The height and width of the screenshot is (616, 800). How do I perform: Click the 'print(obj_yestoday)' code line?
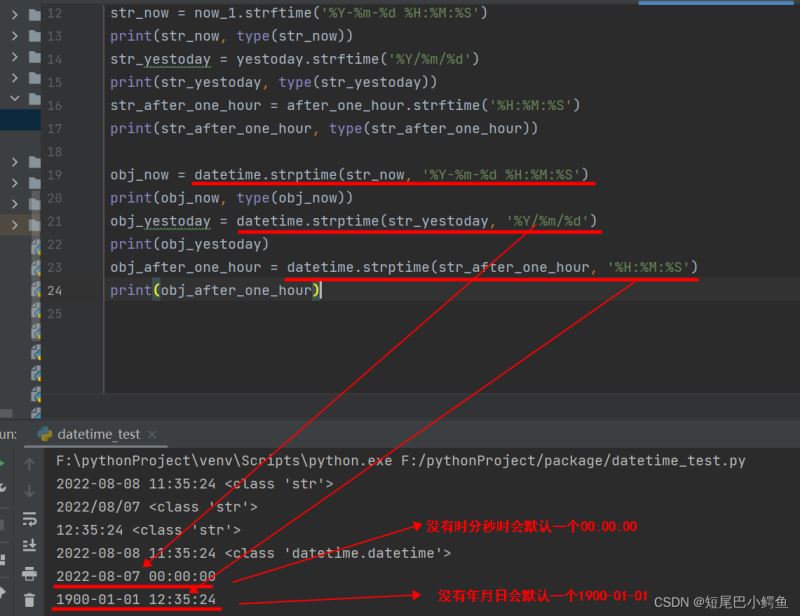pos(189,244)
